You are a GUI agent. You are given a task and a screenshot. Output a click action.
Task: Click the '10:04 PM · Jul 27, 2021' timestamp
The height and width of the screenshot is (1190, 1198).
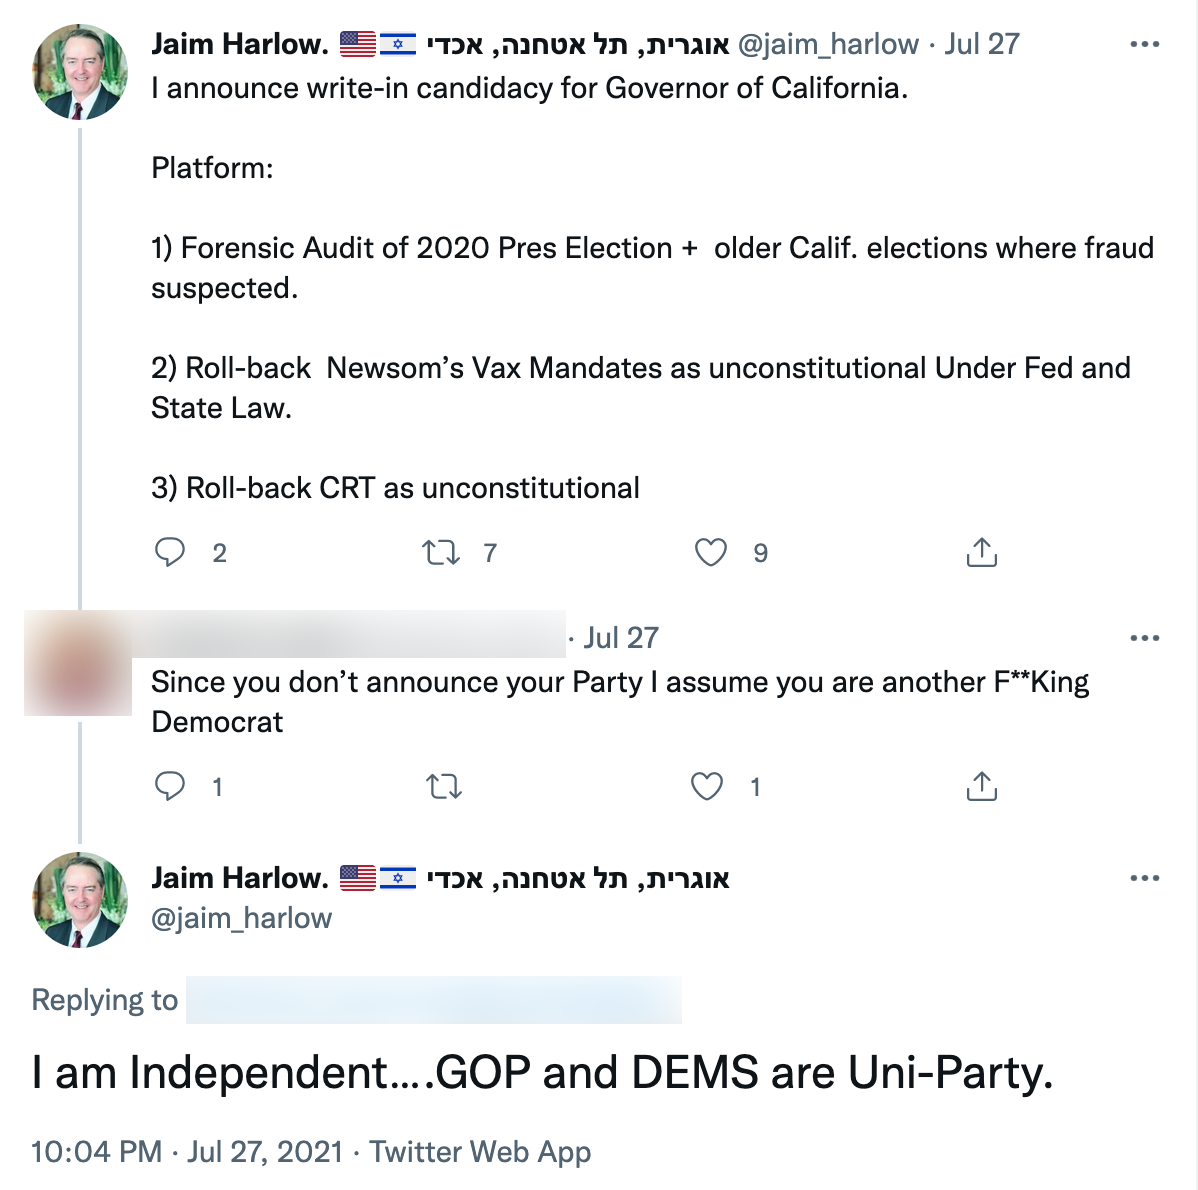[187, 1151]
